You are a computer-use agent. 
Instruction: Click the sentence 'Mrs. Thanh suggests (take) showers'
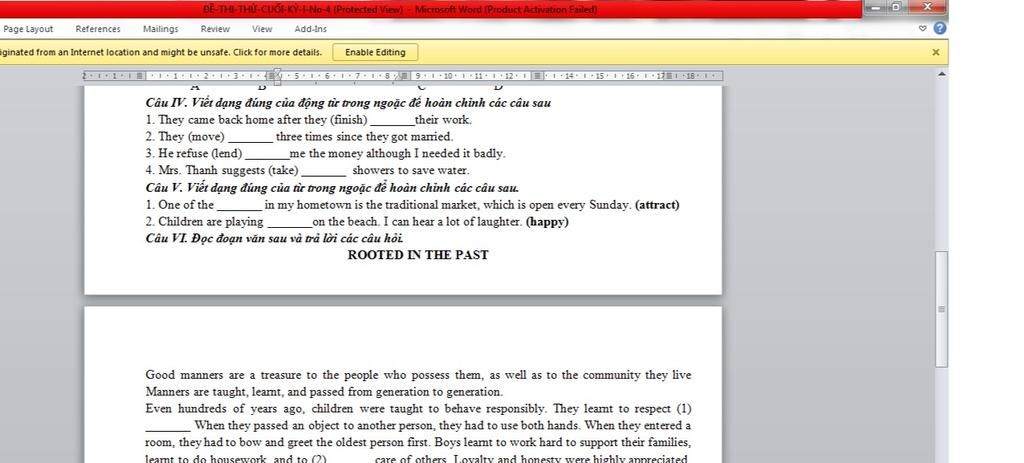tap(307, 170)
